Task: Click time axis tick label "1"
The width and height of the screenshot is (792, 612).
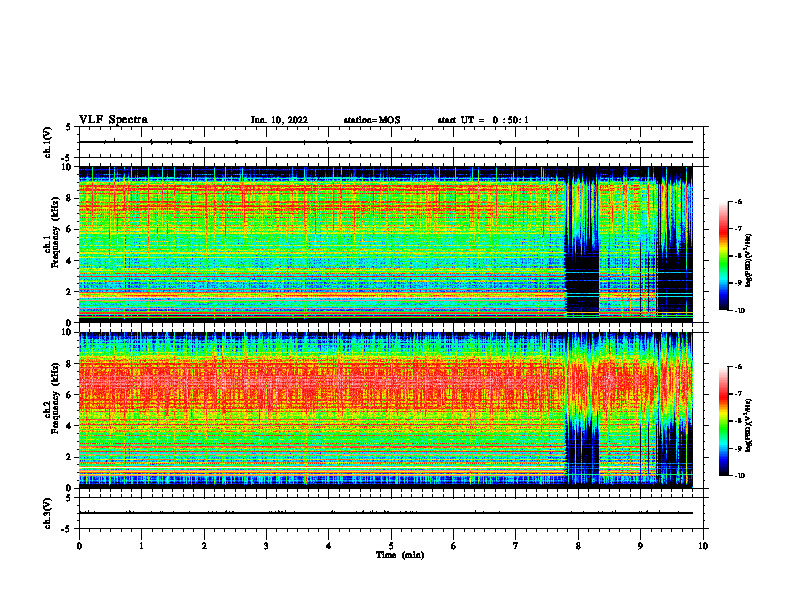Action: [141, 546]
